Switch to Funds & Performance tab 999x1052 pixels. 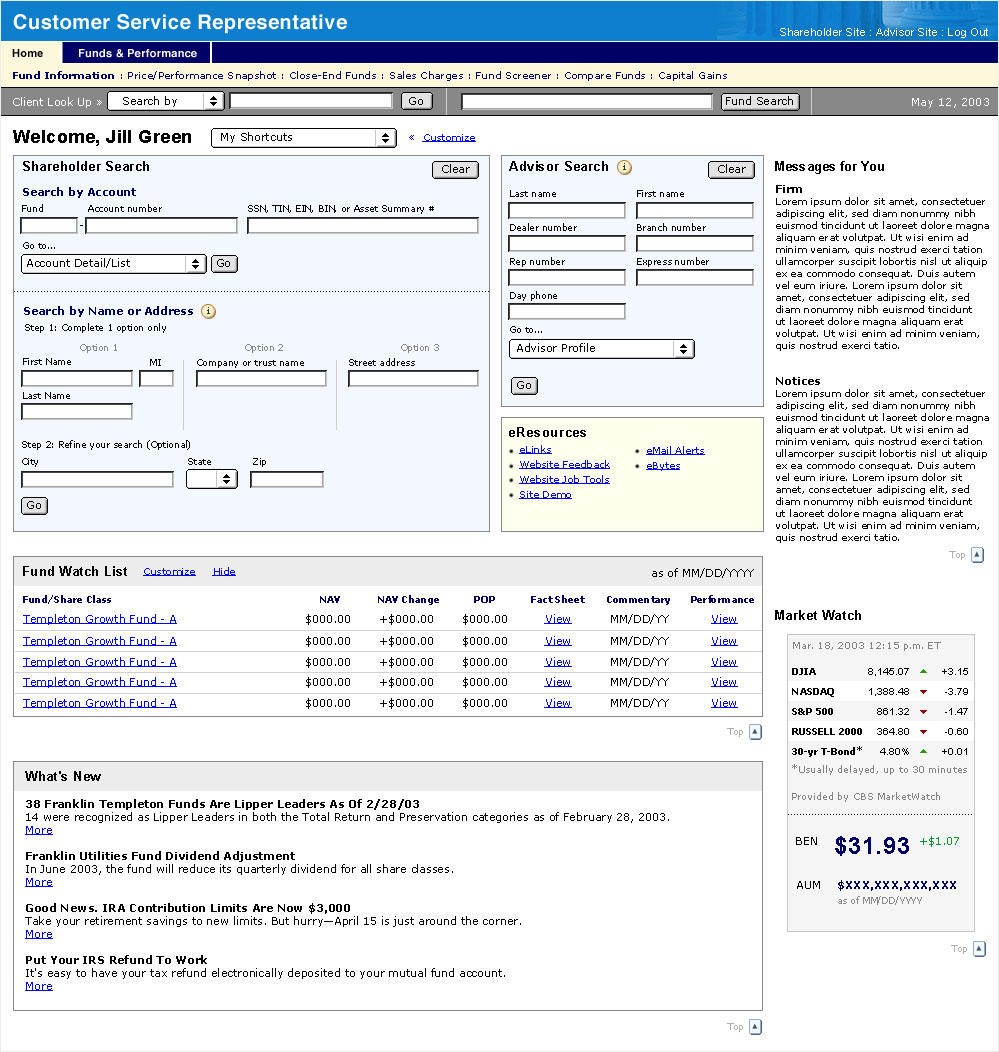point(137,53)
